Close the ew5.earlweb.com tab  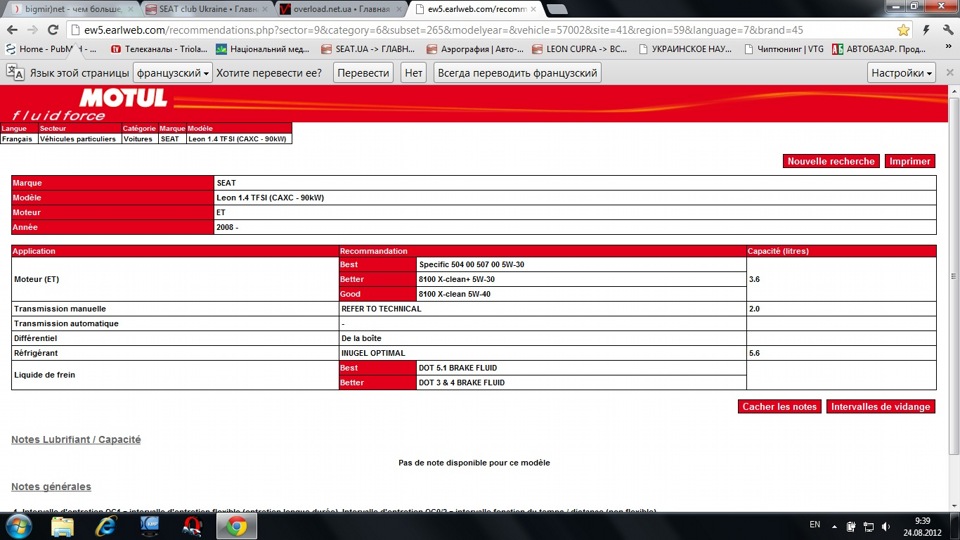click(533, 9)
